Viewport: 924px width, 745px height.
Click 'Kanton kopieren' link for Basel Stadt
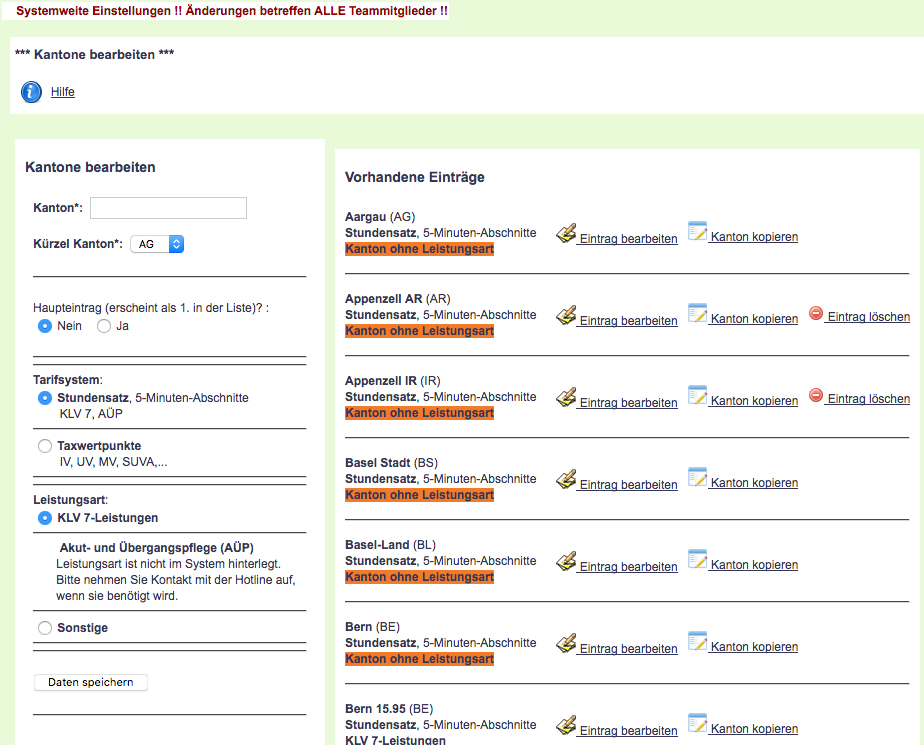click(x=754, y=483)
